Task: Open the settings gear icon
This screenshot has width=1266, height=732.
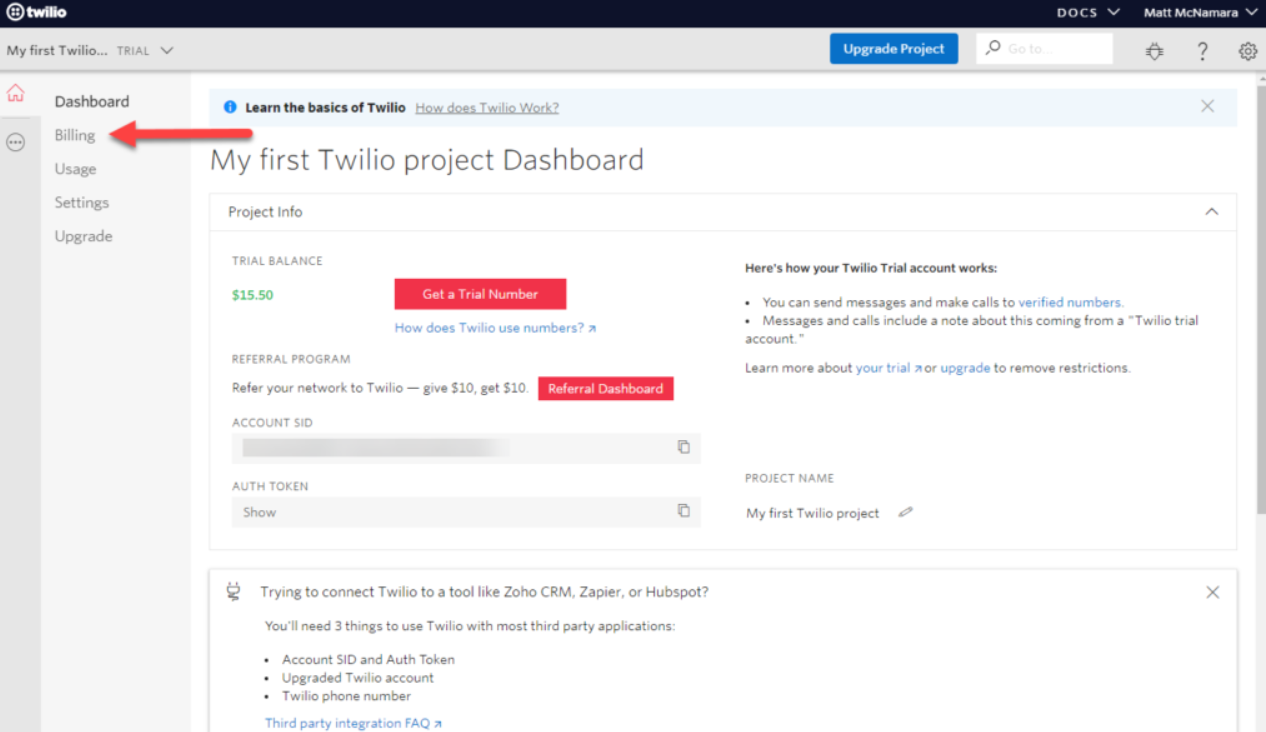Action: 1248,51
